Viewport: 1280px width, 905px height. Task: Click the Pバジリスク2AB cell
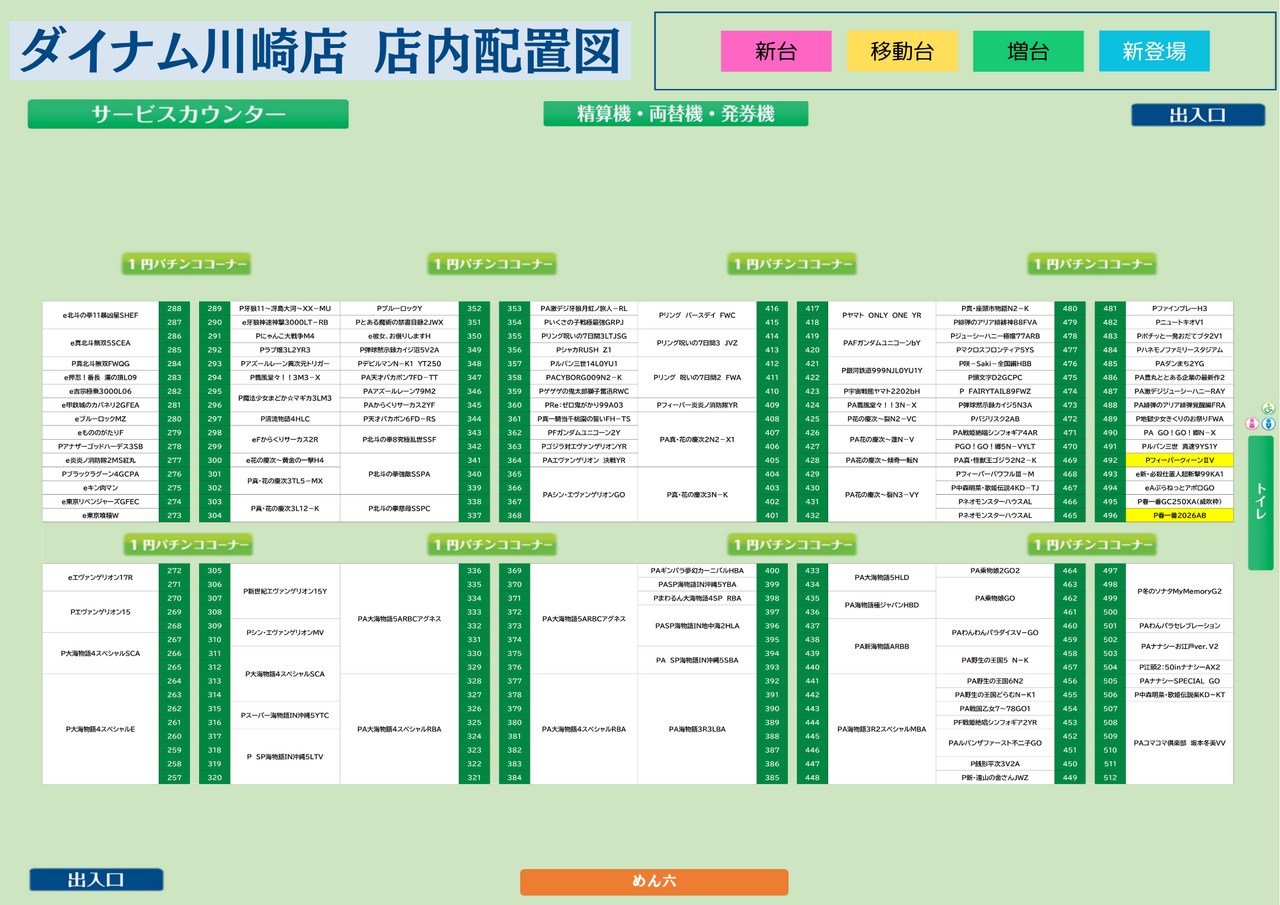pyautogui.click(x=995, y=419)
